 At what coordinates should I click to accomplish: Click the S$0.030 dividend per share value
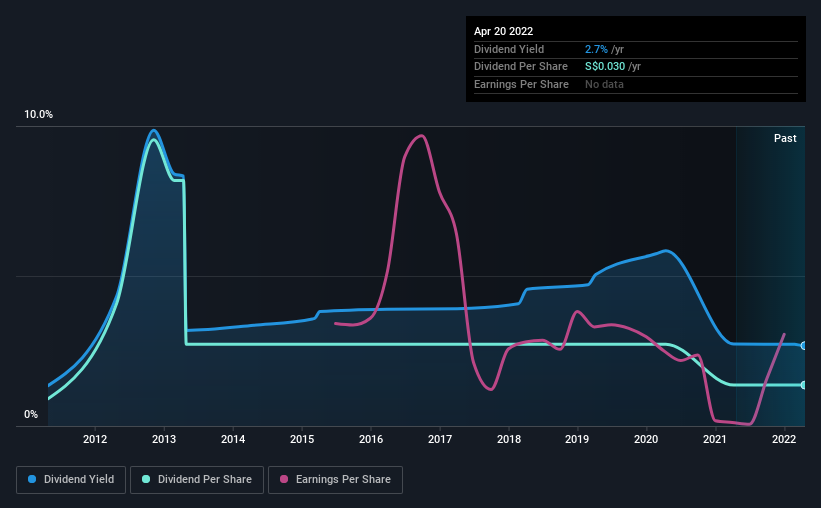[605, 67]
